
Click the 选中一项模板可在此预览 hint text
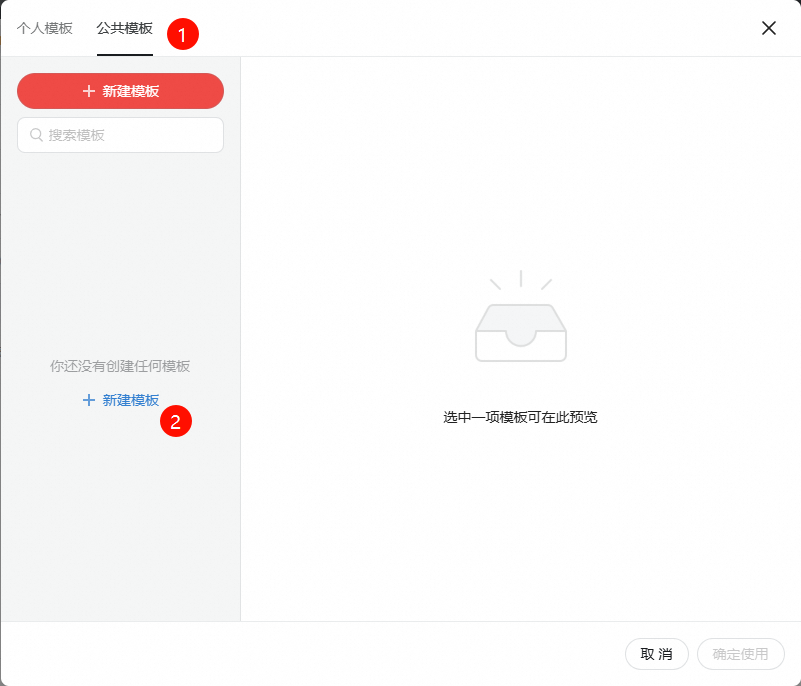coord(520,417)
